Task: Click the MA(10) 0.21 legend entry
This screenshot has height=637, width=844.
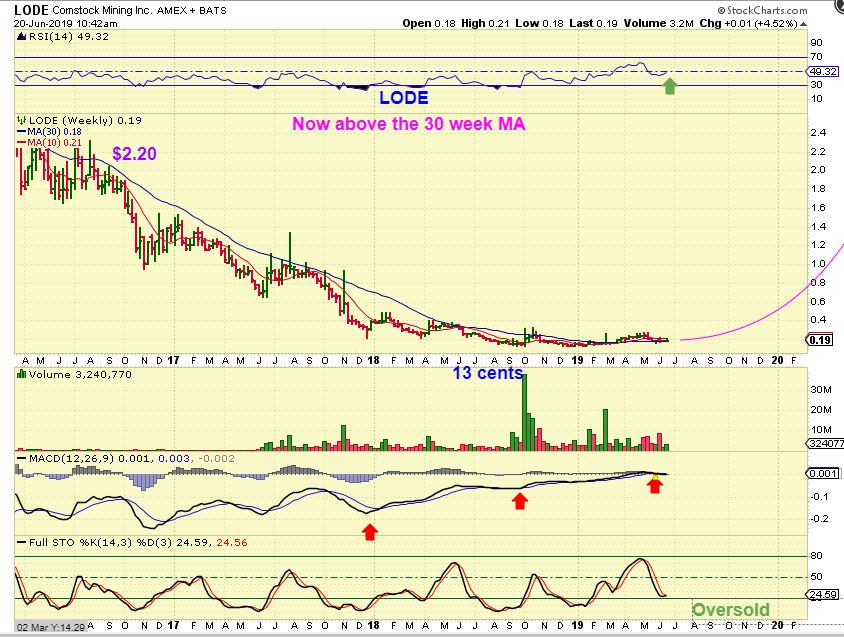Action: [x=50, y=143]
